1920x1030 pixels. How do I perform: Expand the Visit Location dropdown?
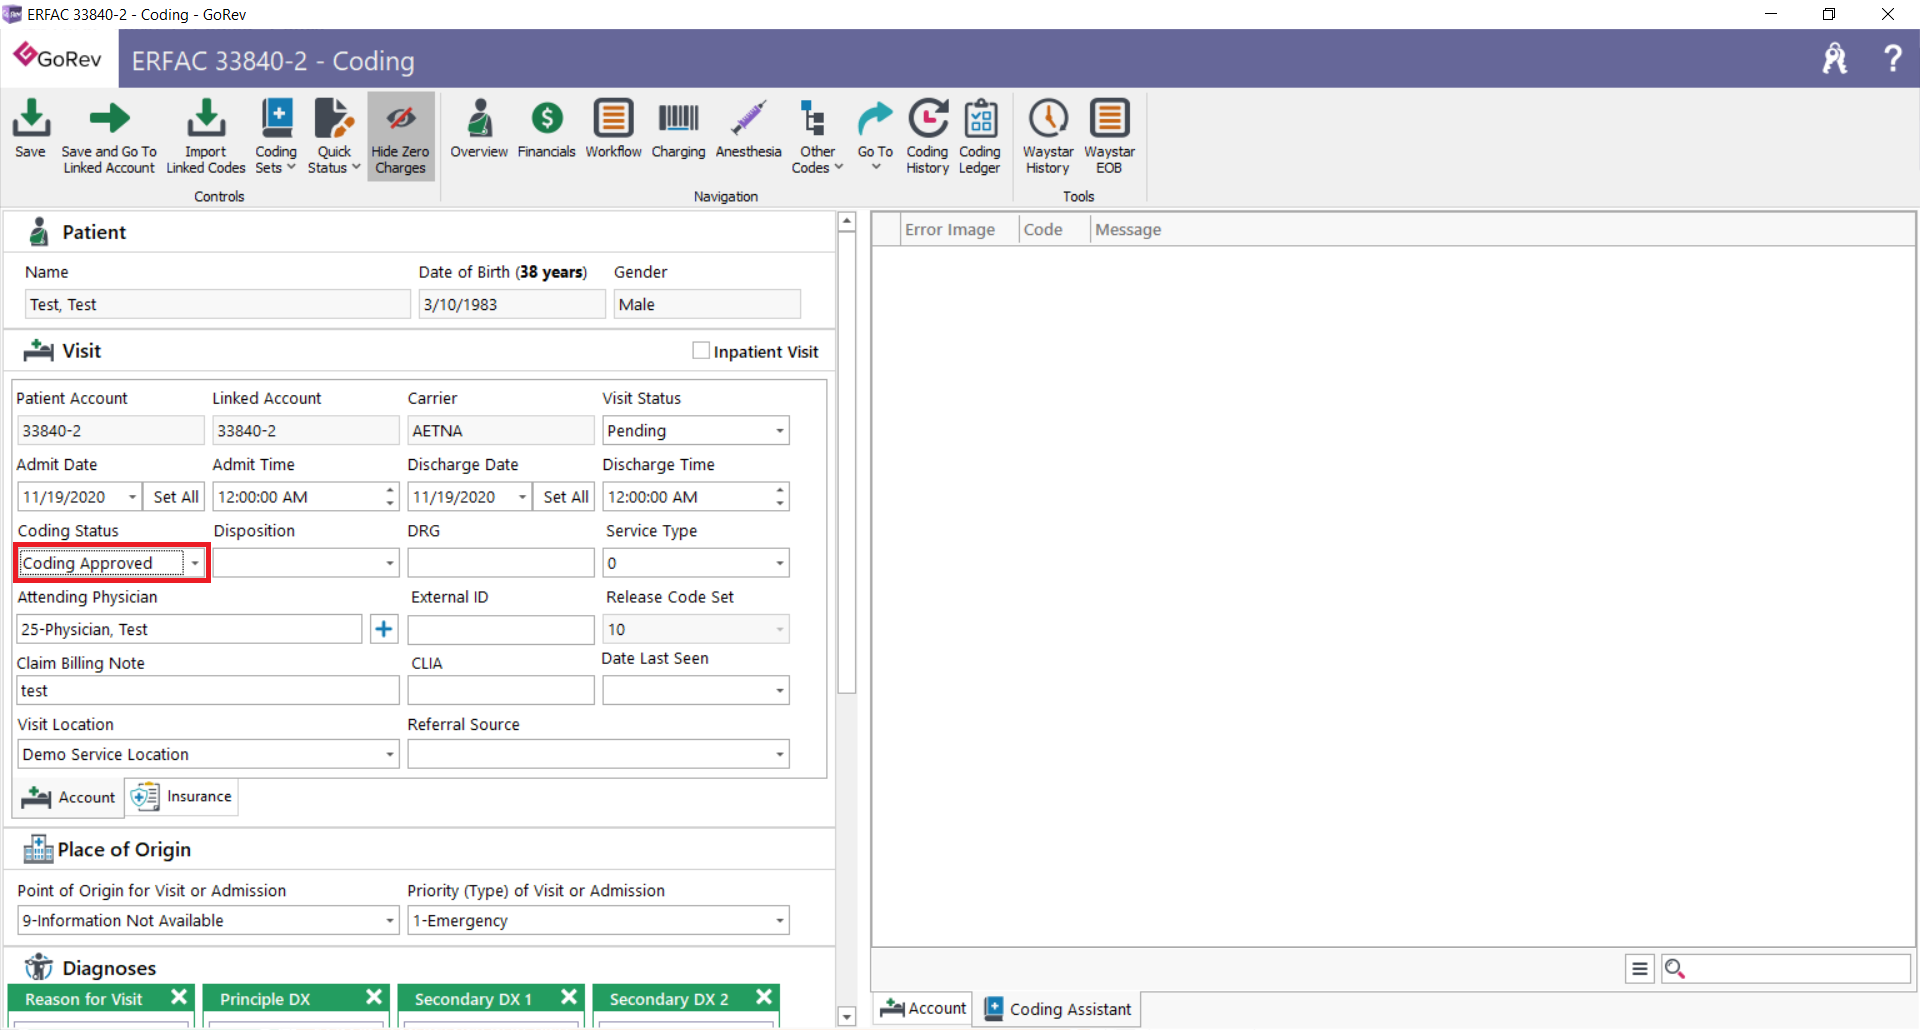click(390, 754)
